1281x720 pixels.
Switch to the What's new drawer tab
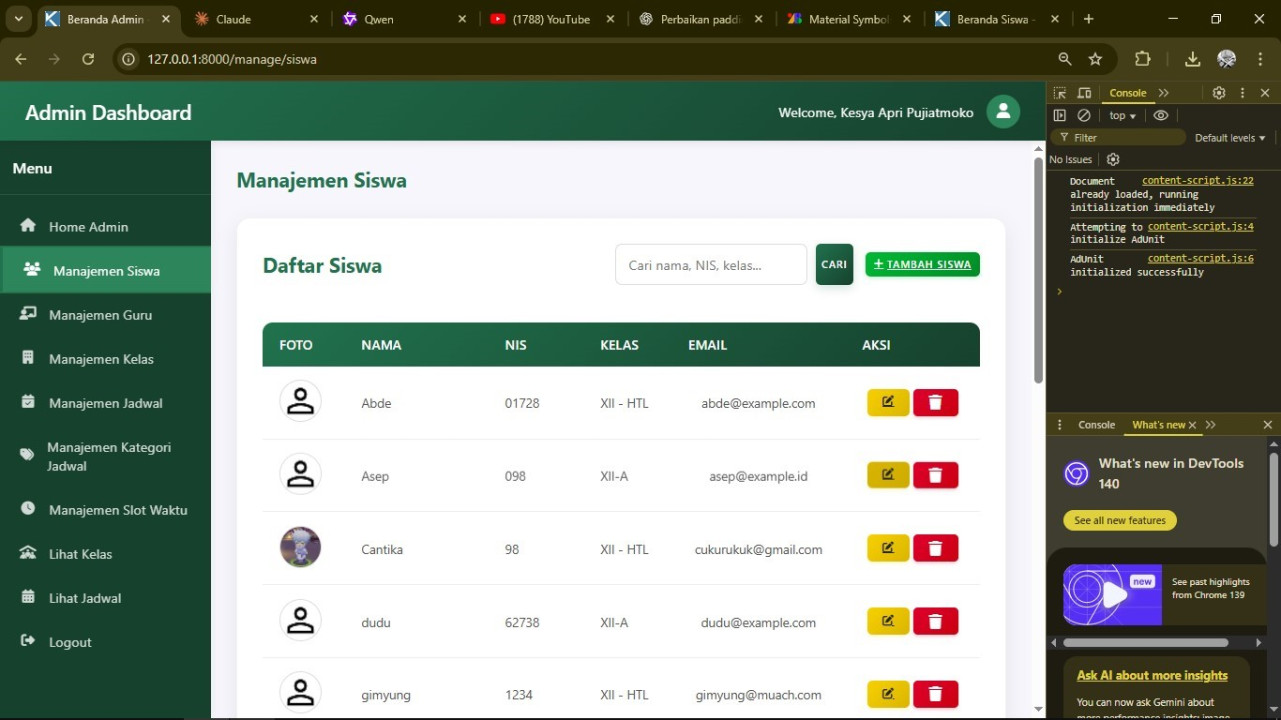pyautogui.click(x=1158, y=425)
